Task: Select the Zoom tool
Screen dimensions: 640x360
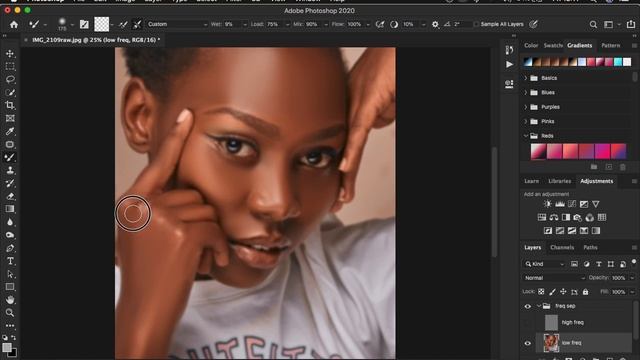Action: [10, 313]
